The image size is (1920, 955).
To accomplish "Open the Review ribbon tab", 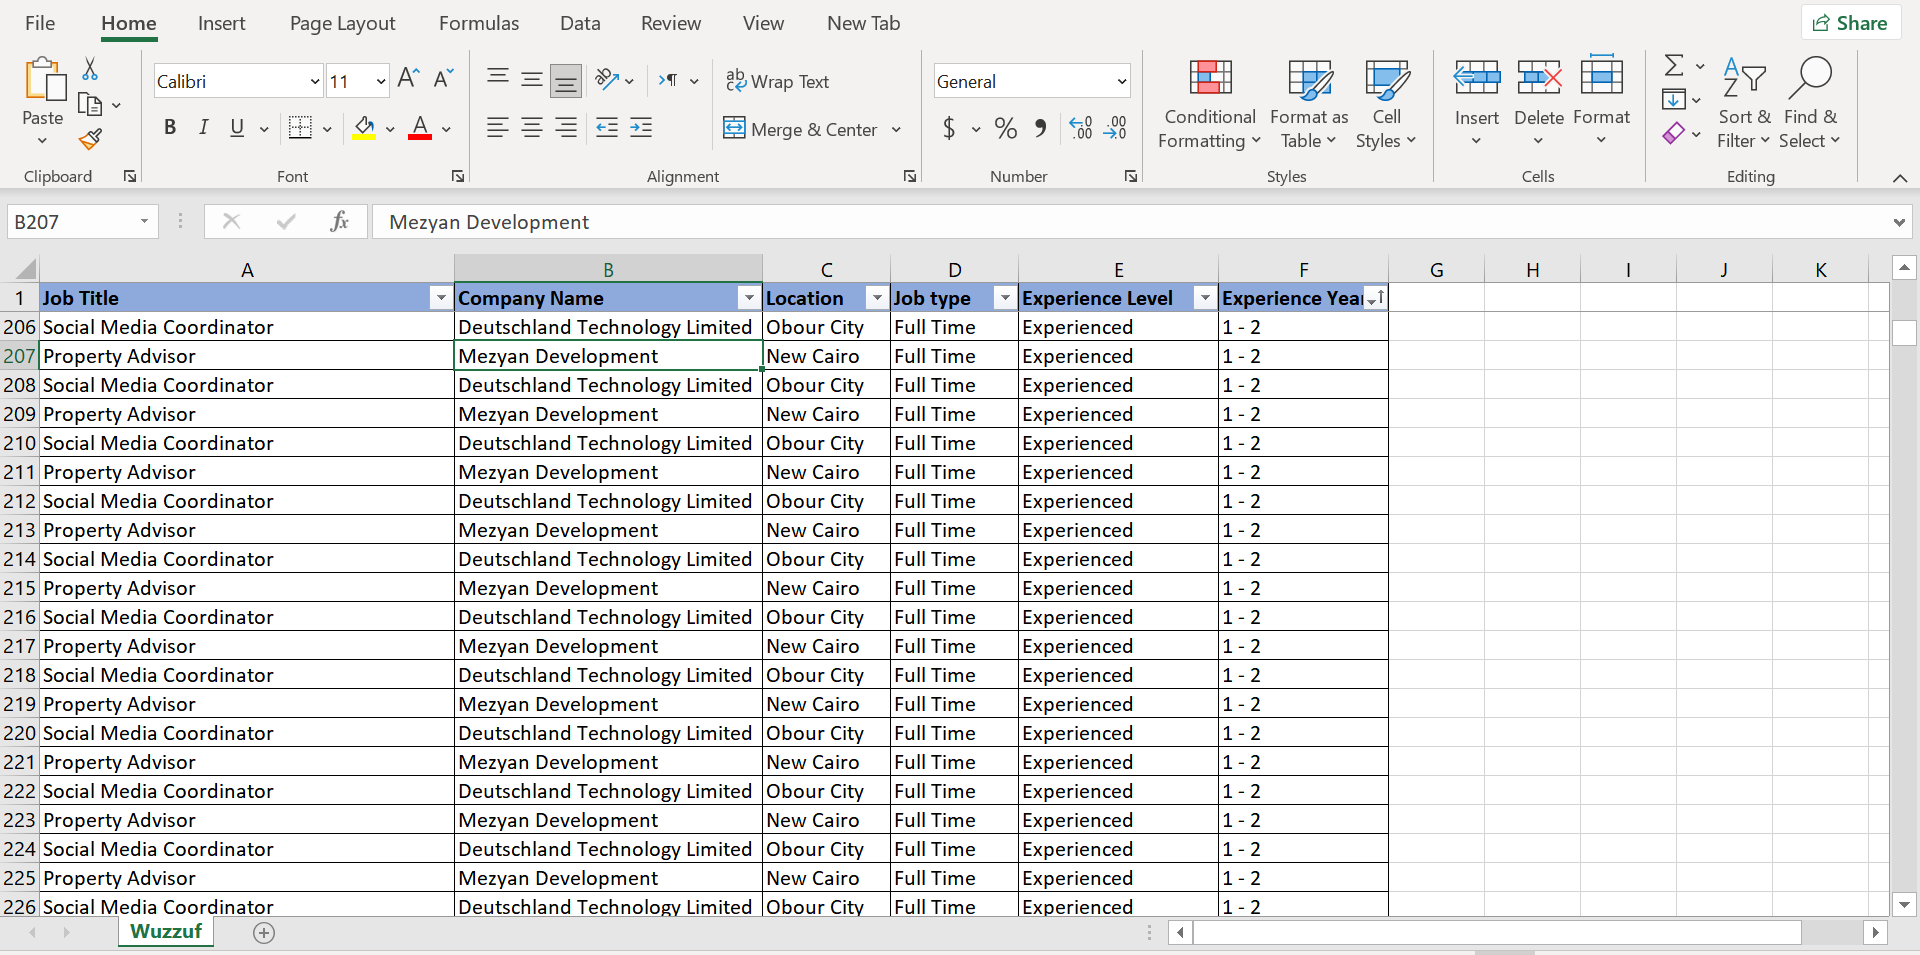I will click(670, 23).
